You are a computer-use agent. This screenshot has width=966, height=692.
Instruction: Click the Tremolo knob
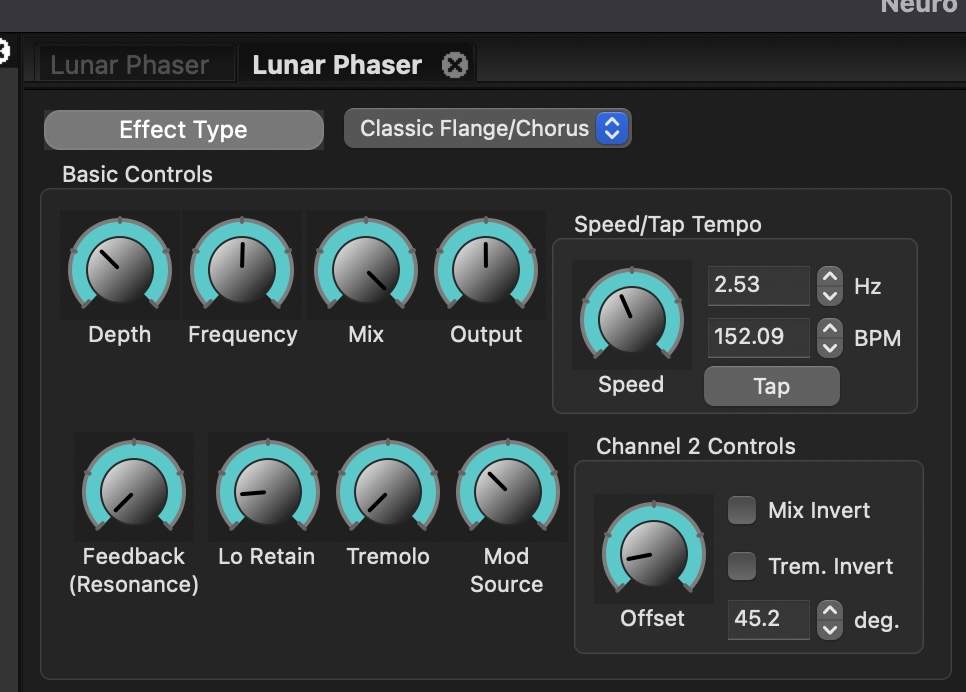point(388,488)
